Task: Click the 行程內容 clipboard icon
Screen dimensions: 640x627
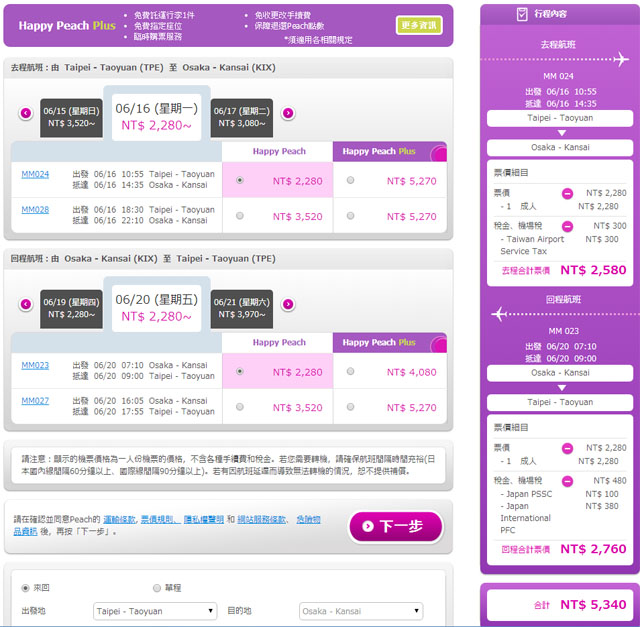Action: (522, 14)
